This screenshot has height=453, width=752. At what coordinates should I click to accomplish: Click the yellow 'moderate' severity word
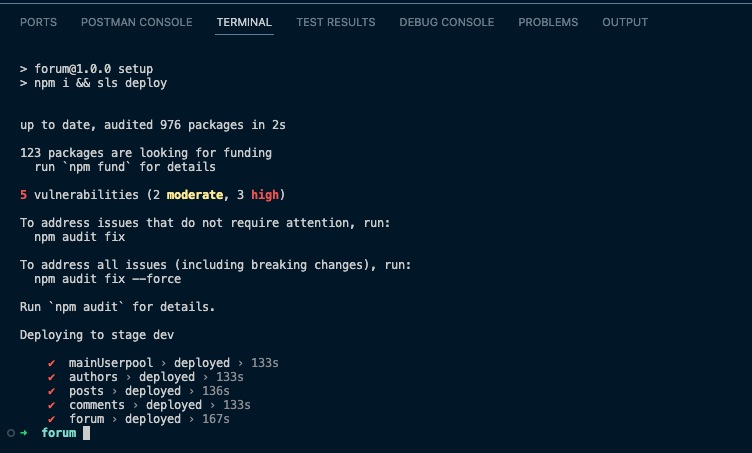pos(195,195)
